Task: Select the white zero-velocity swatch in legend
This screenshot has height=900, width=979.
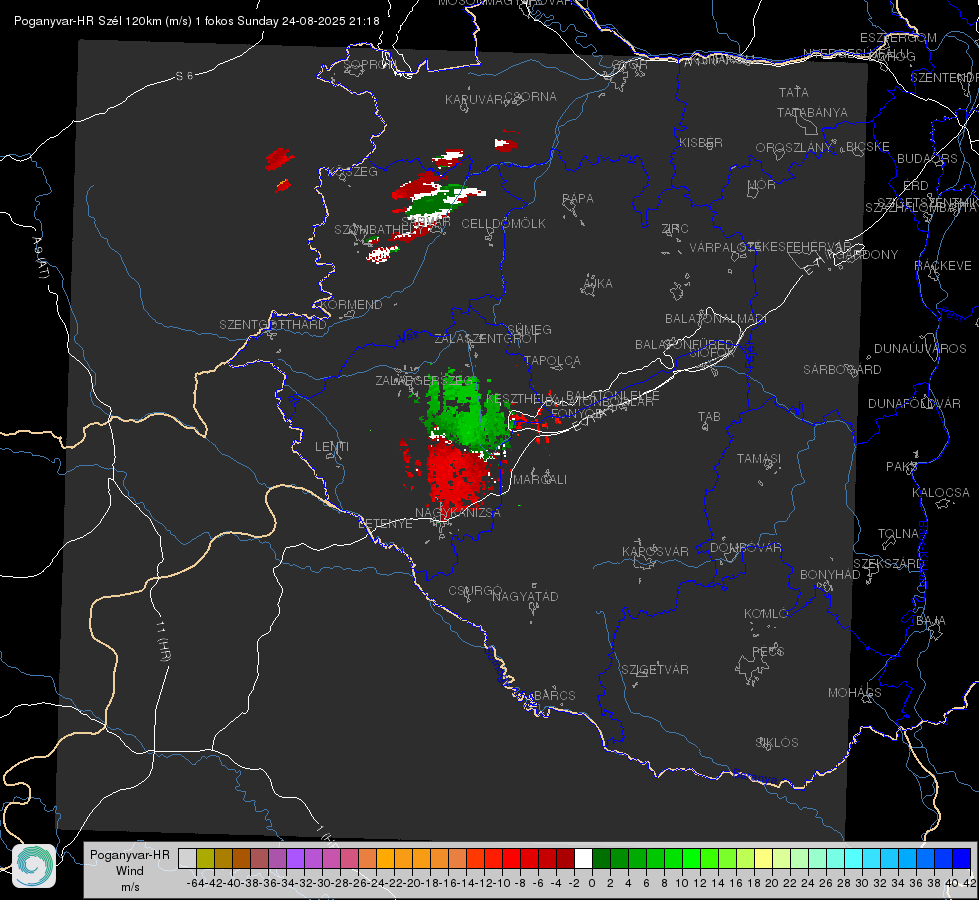Action: click(583, 859)
